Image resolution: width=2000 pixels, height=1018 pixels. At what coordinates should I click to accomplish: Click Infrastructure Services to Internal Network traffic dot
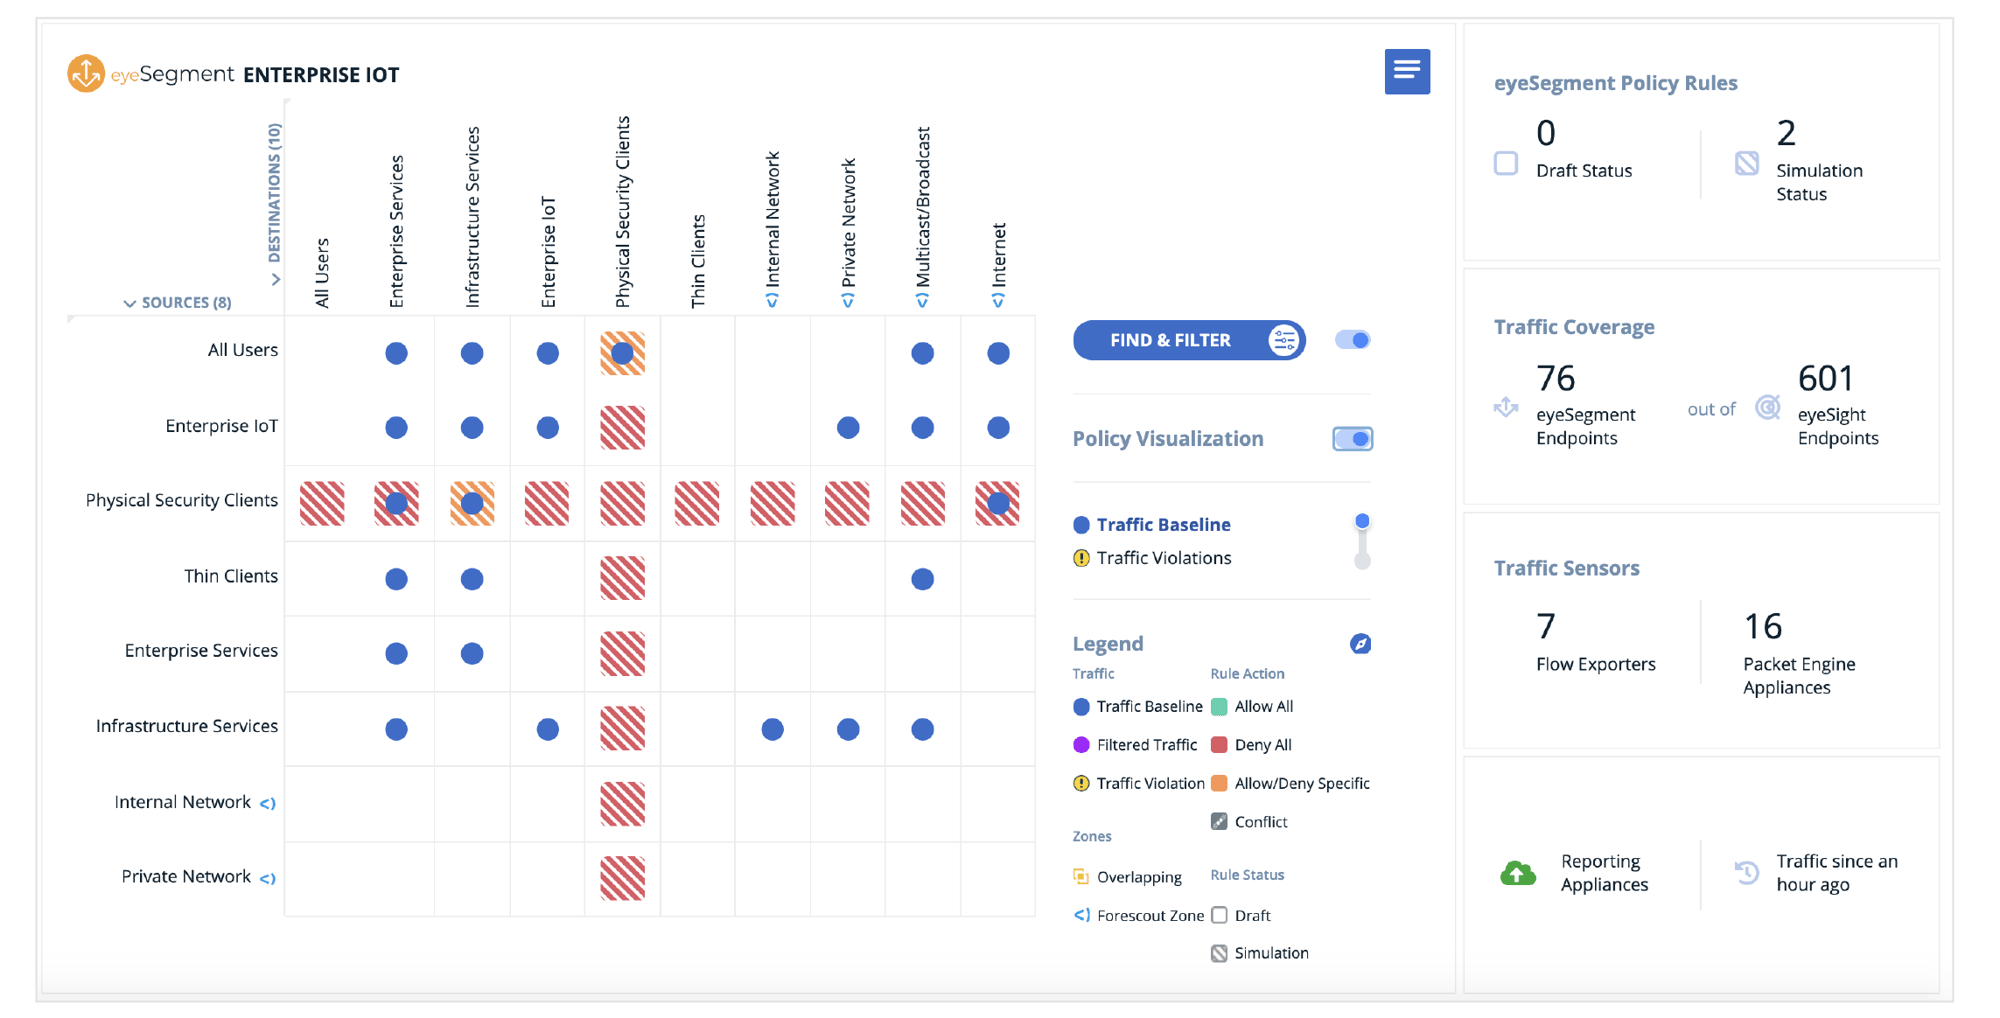coord(772,729)
